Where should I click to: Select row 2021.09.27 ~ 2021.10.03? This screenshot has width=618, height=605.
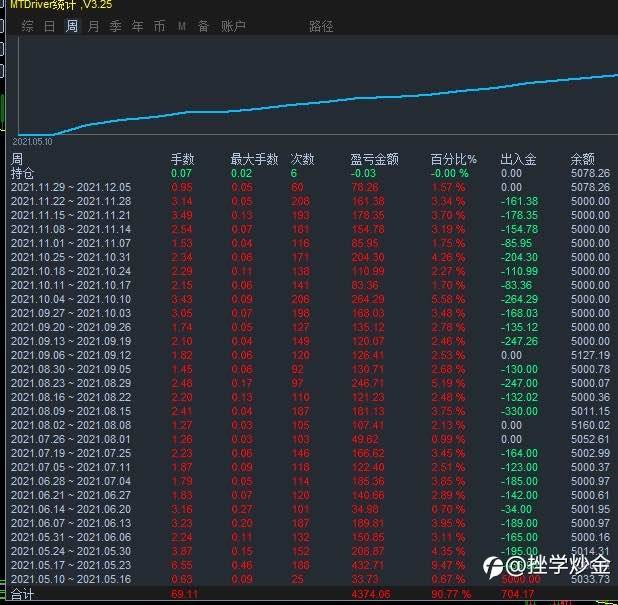pyautogui.click(x=310, y=313)
